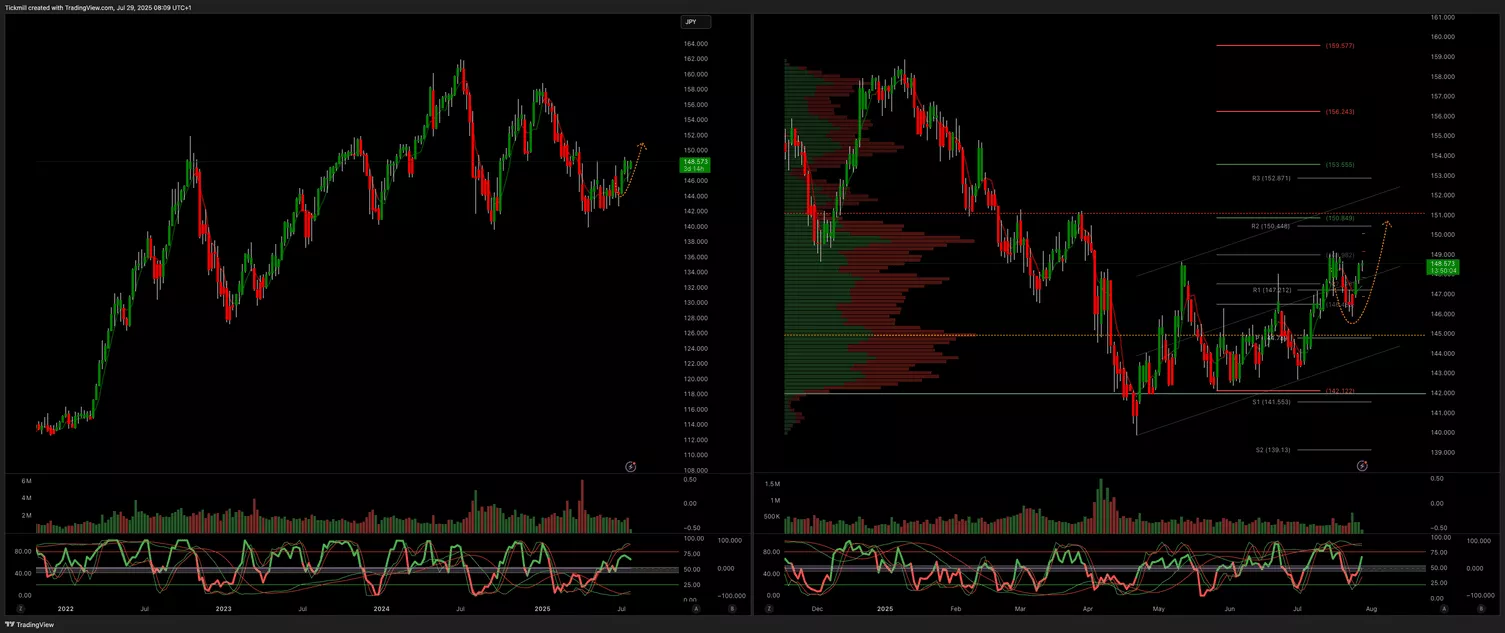
Task: Select the red (159.577) level line label
Action: click(x=1340, y=46)
